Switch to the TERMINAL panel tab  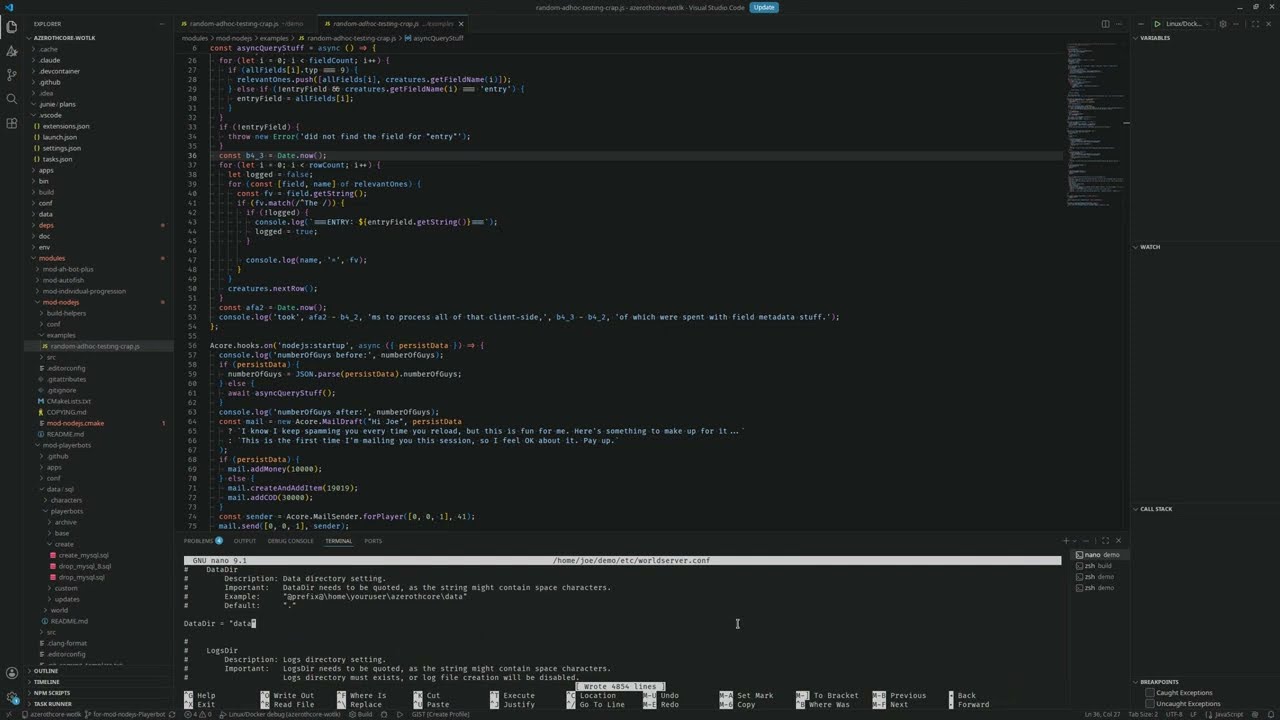click(x=338, y=541)
